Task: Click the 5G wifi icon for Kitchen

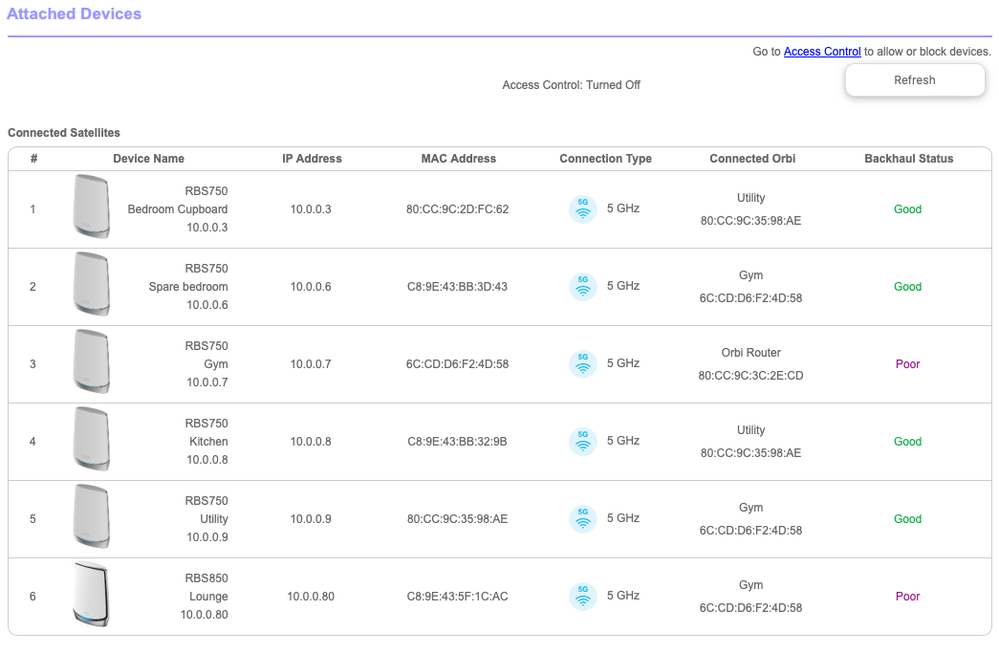Action: pos(582,442)
